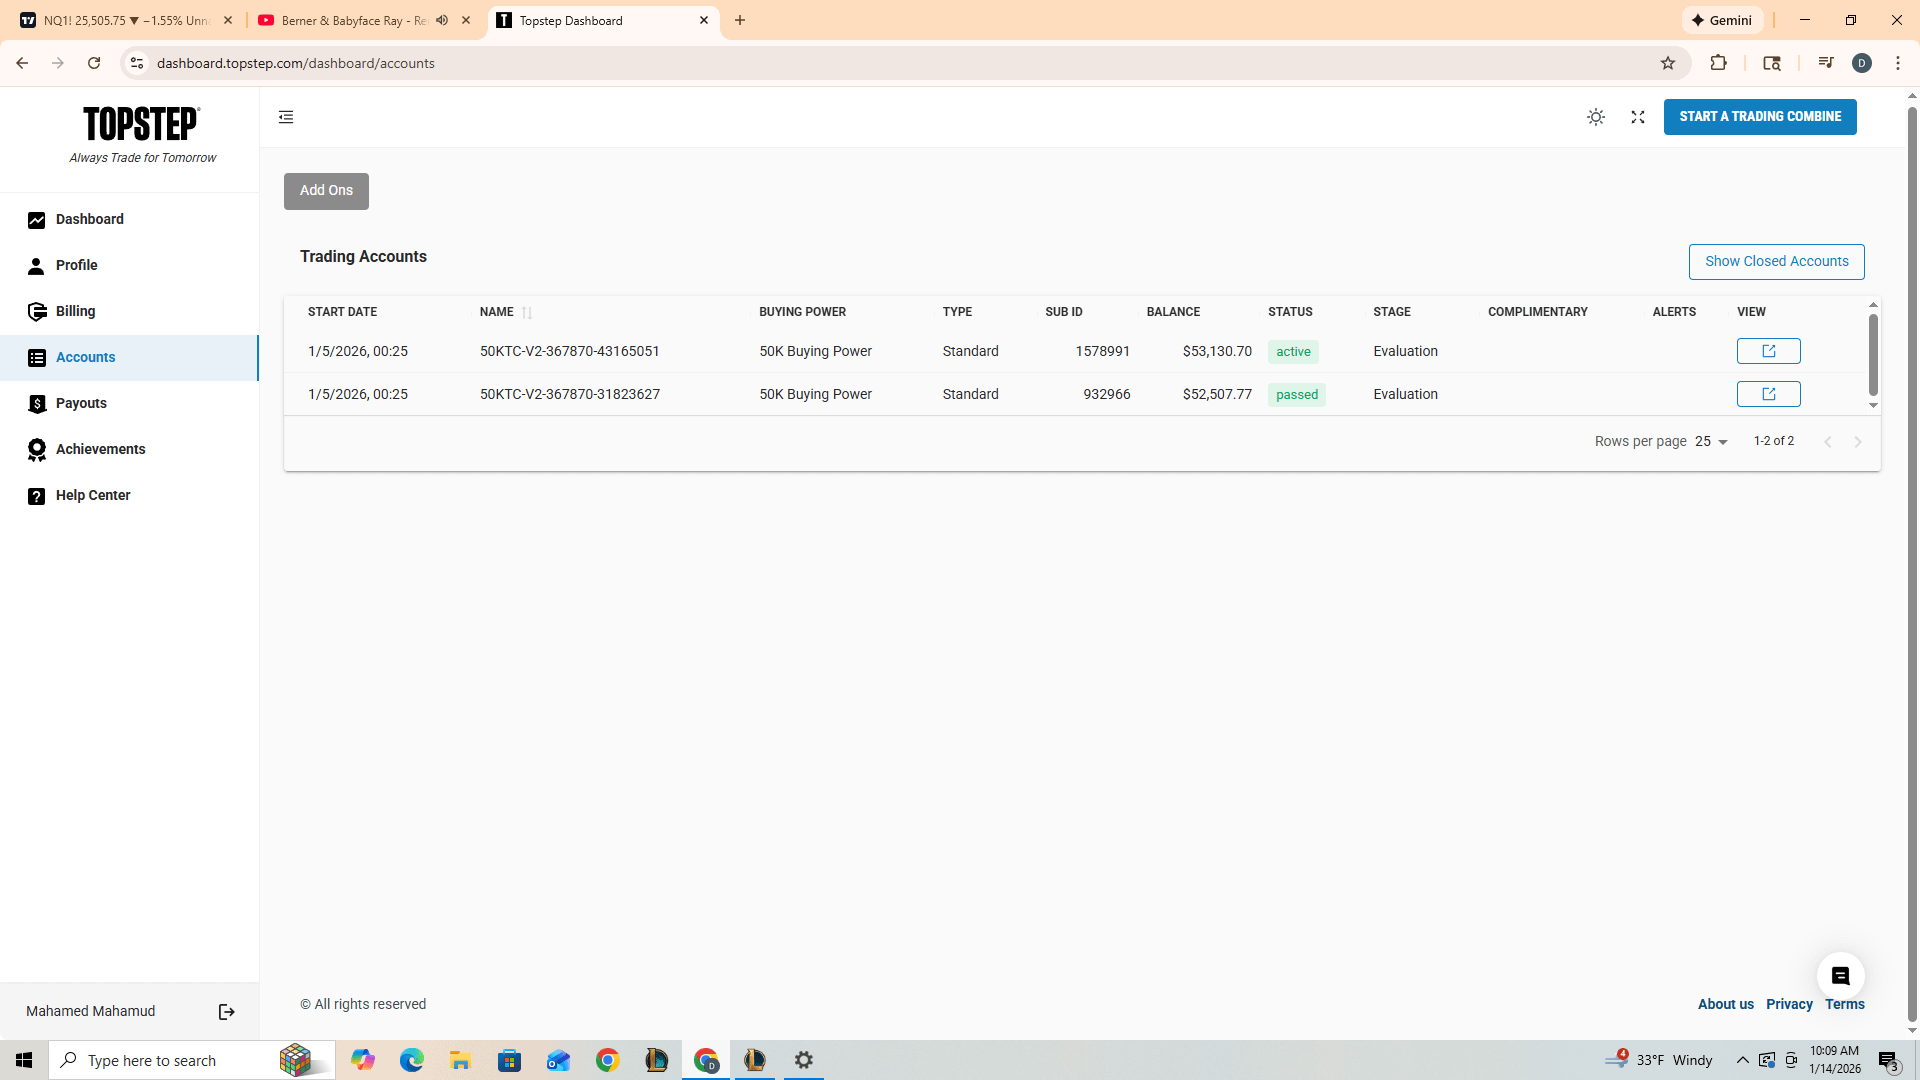Open the live chat bubble icon
The height and width of the screenshot is (1080, 1920).
point(1840,976)
